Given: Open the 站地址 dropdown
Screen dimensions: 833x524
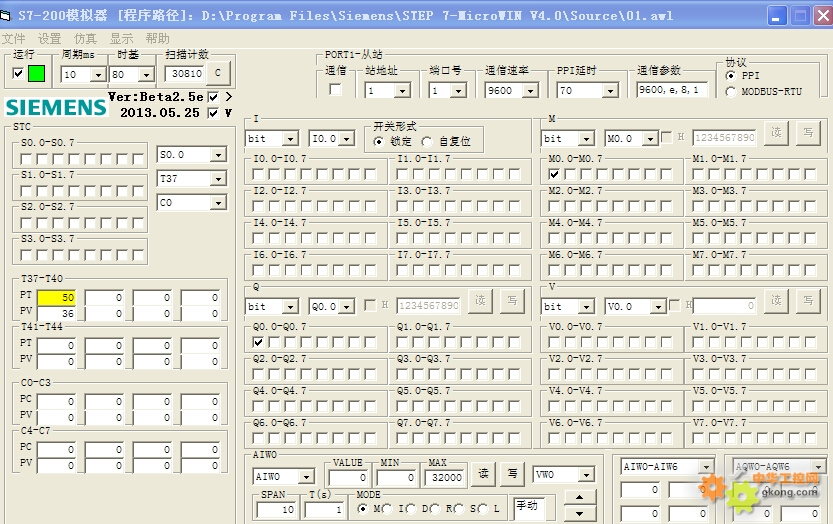Looking at the screenshot, I should pyautogui.click(x=403, y=91).
